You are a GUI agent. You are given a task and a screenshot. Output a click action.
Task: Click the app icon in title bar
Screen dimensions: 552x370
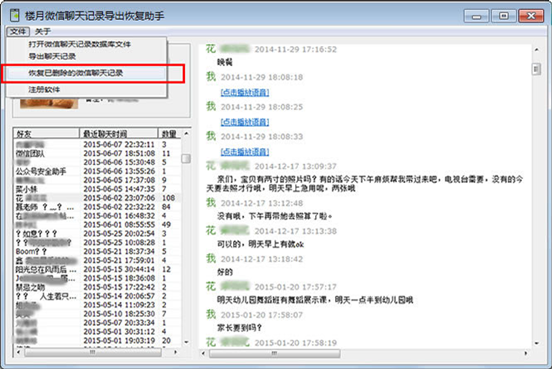tap(14, 15)
